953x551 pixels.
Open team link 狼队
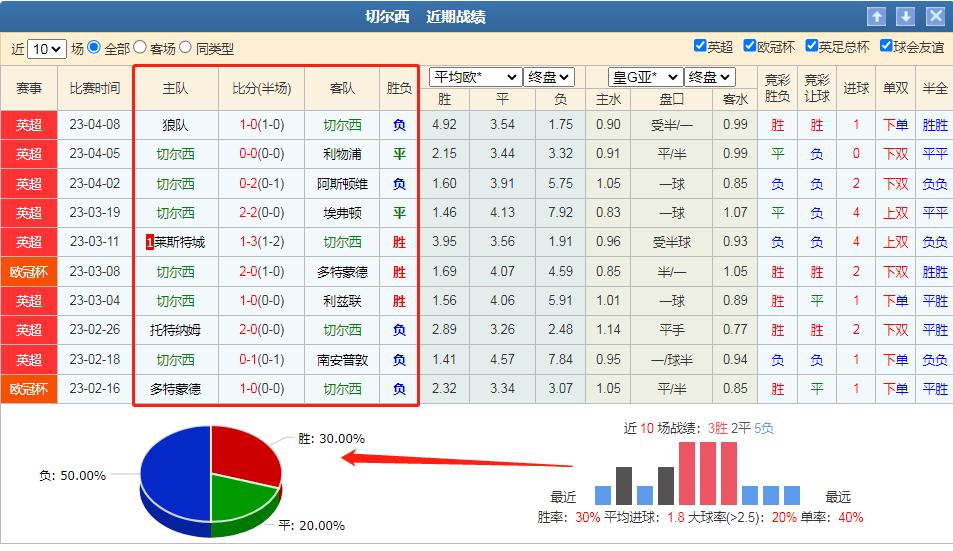tap(175, 125)
